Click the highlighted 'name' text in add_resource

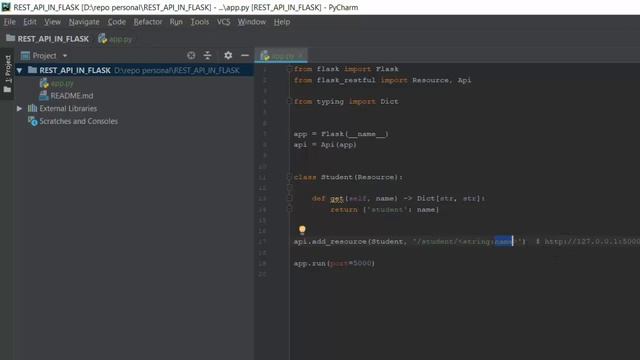[x=504, y=242]
